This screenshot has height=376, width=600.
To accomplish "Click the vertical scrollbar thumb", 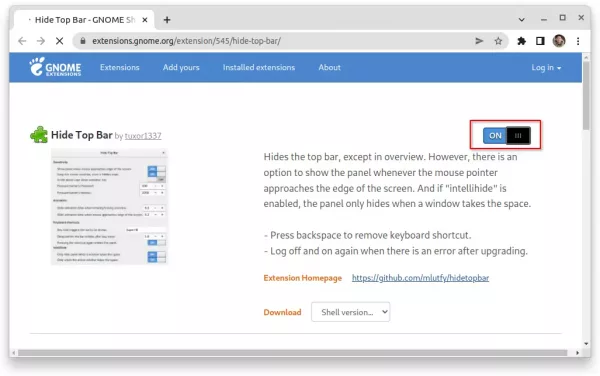I will tap(586, 96).
